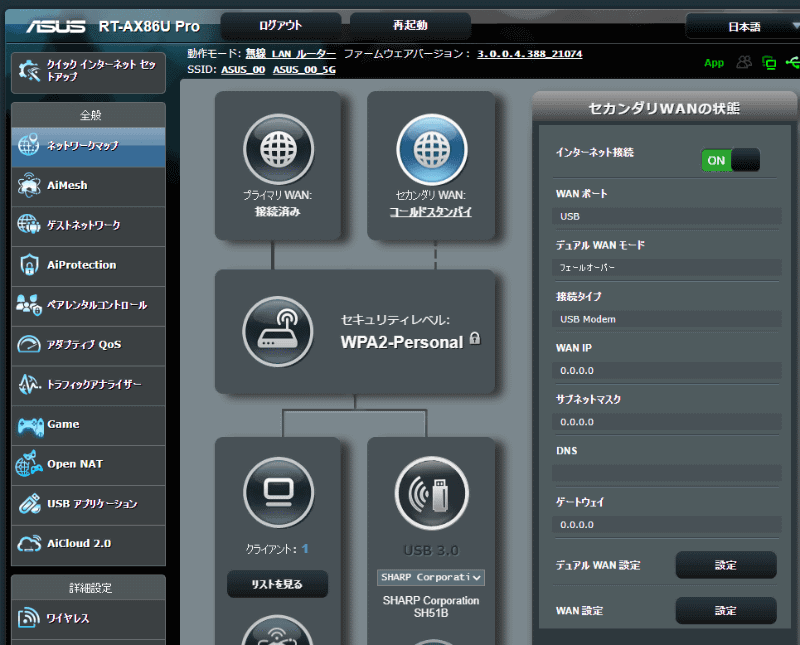Select the Secondary WAN globe icon
800x645 pixels.
coord(432,150)
